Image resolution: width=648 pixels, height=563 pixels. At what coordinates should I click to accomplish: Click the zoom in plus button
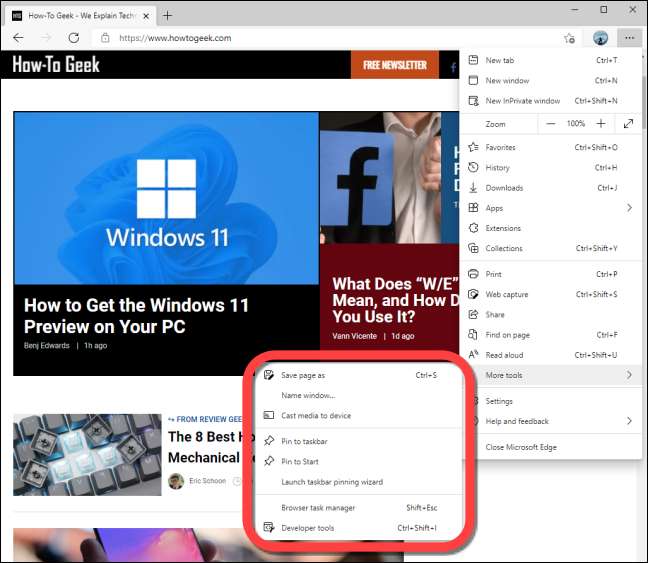(x=600, y=124)
